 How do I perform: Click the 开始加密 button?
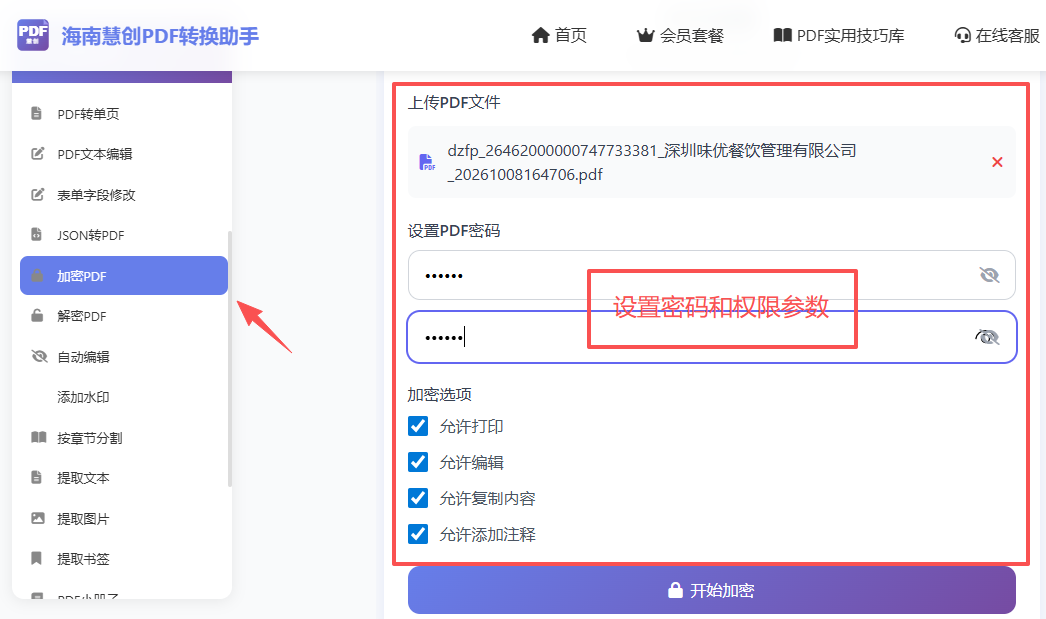pos(712,590)
